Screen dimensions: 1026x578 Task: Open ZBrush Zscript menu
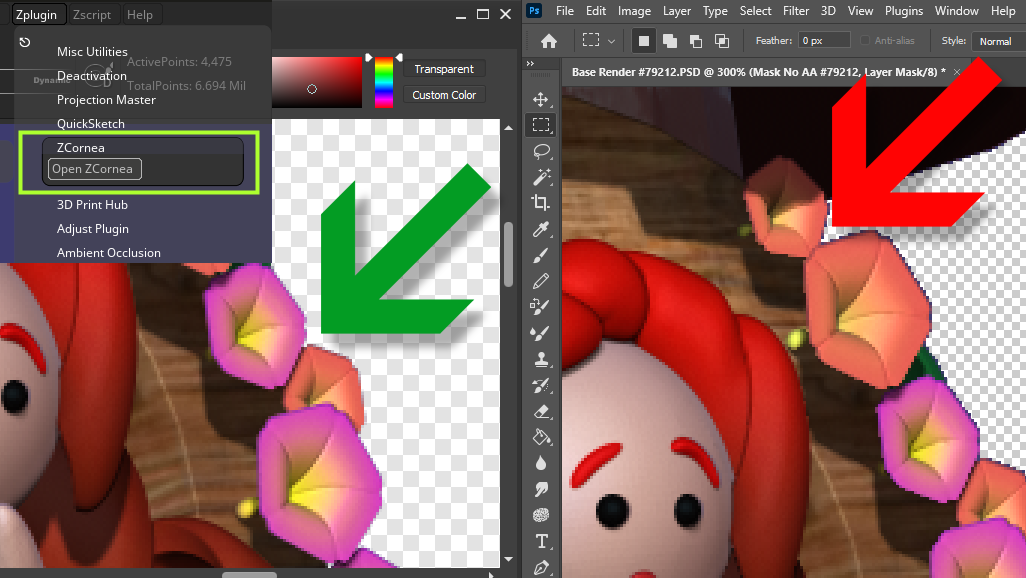(x=92, y=14)
